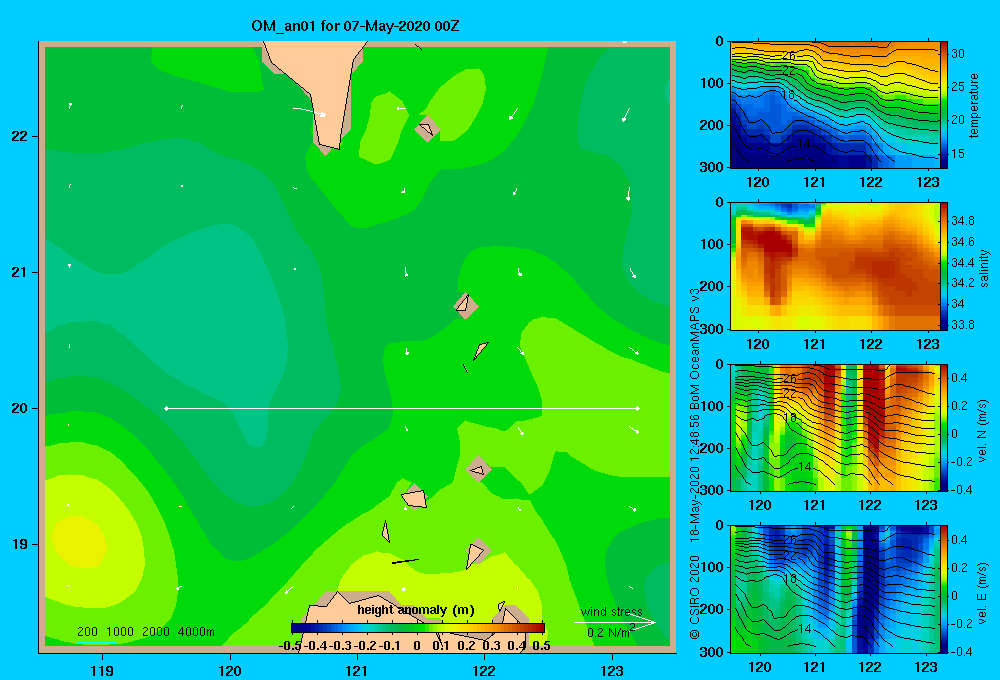Click the "200 1000 2000 4000m" depth legend
Screen dimensions: 1000x680
pyautogui.click(x=145, y=632)
